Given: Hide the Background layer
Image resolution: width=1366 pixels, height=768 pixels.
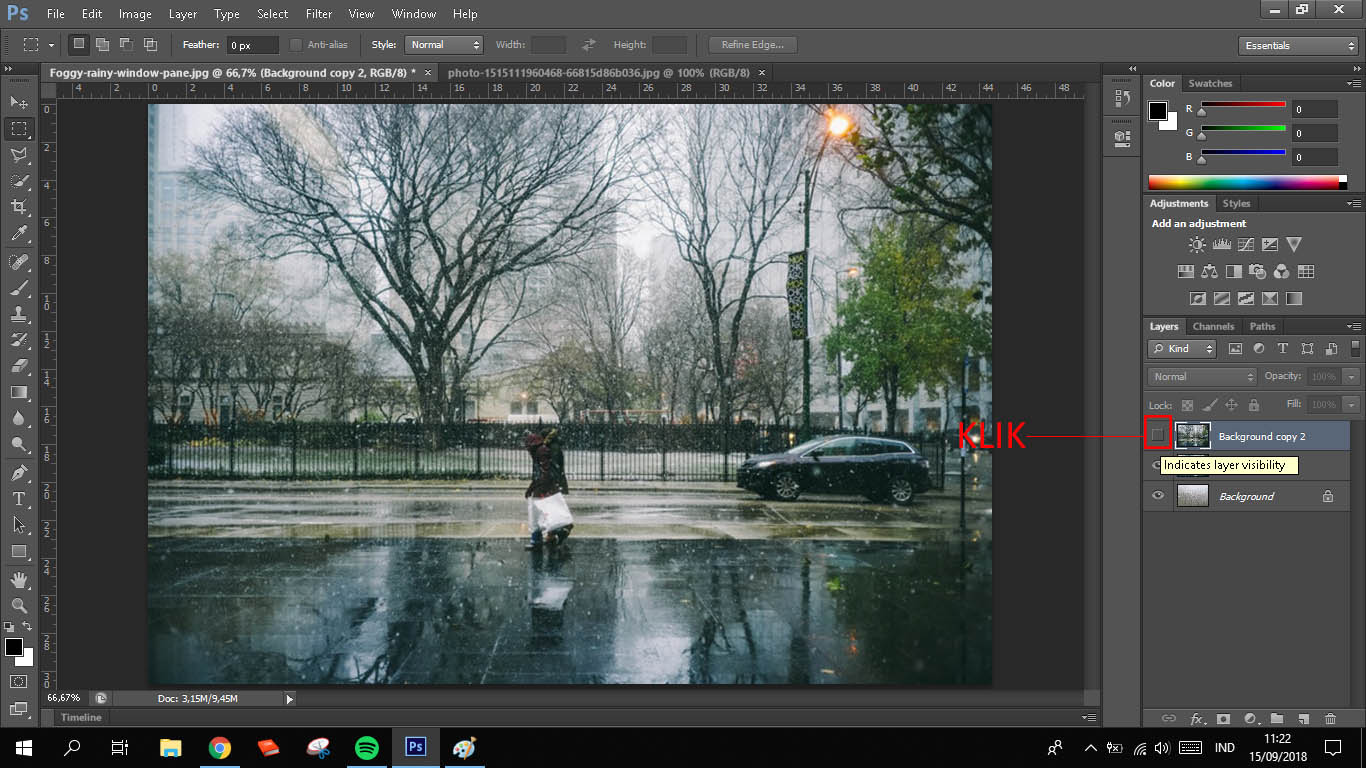Looking at the screenshot, I should click(1158, 496).
